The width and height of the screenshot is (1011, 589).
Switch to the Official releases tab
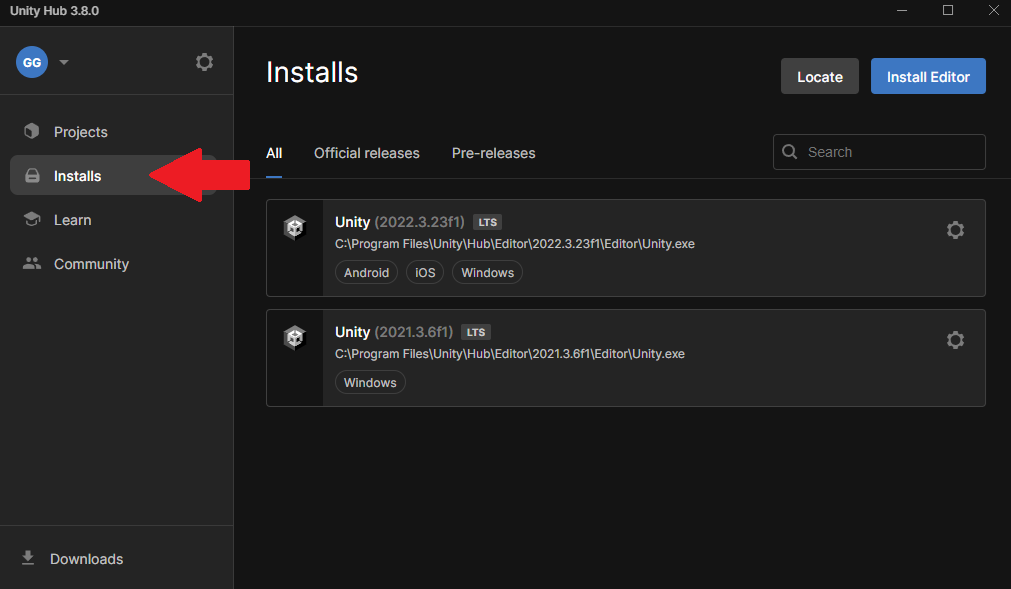pyautogui.click(x=366, y=153)
